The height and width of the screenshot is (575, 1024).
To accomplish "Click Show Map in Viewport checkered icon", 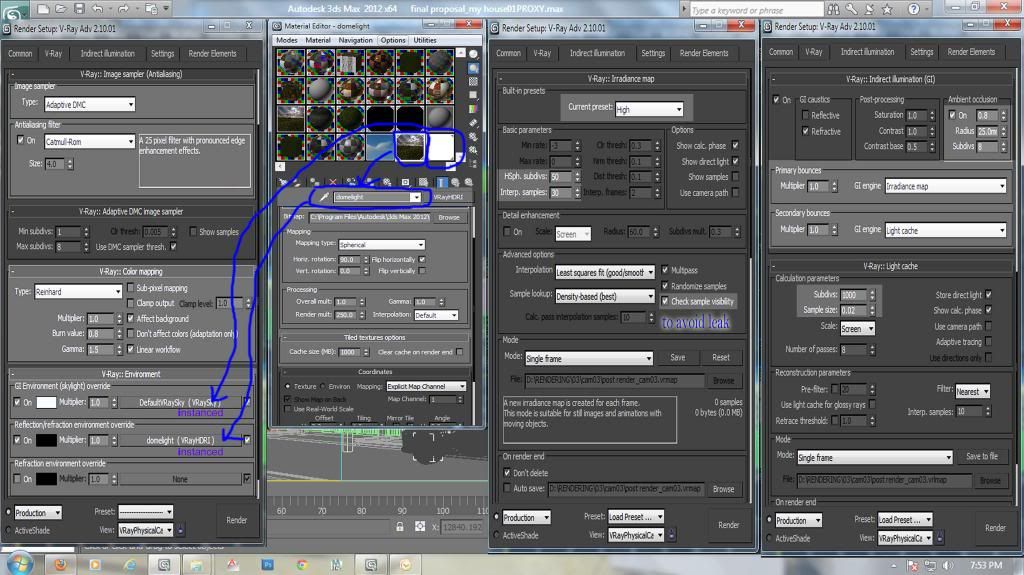I will [423, 182].
